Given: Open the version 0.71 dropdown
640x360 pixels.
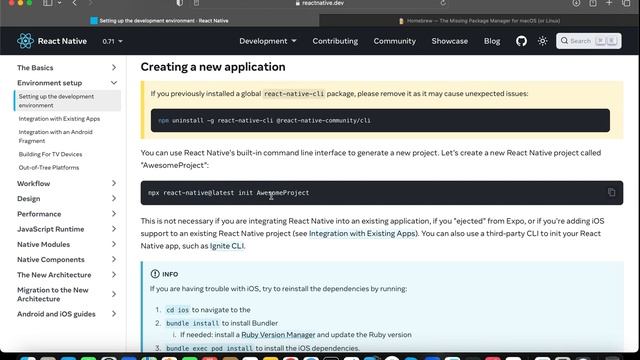Looking at the screenshot, I should tap(112, 41).
